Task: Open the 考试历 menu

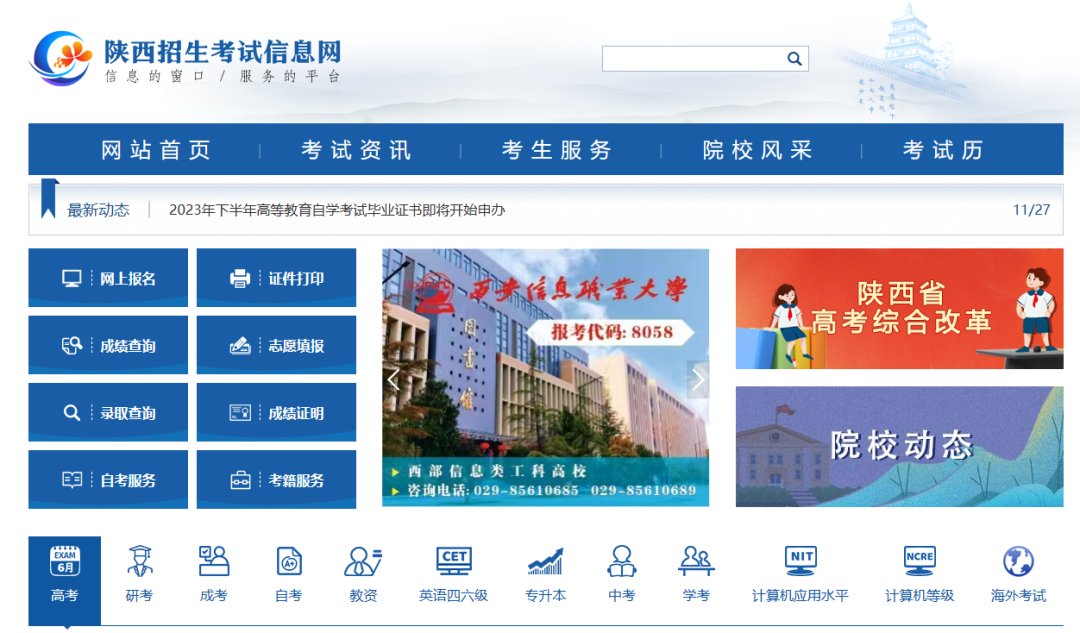Action: 943,149
